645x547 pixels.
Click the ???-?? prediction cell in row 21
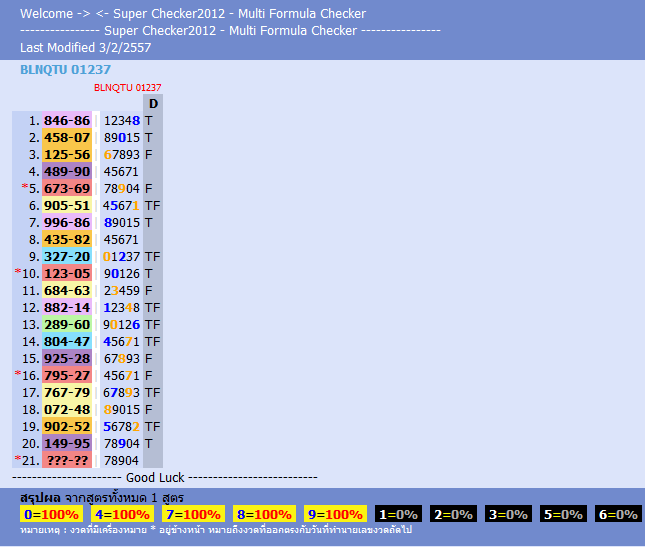point(67,460)
